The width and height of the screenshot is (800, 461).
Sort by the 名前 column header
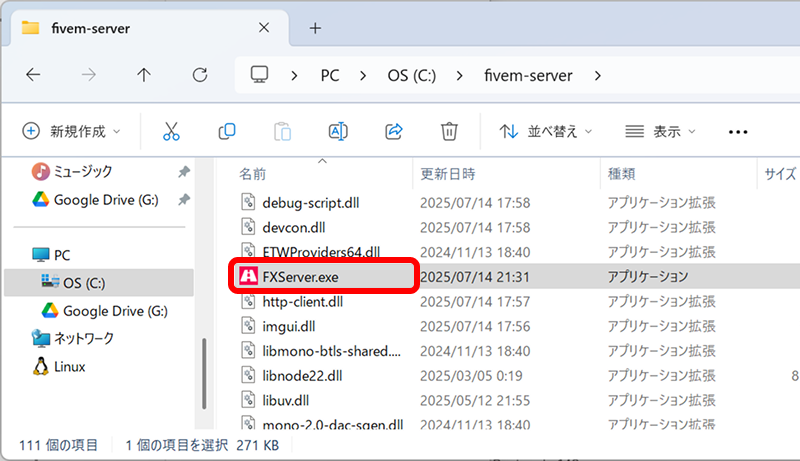pos(253,174)
